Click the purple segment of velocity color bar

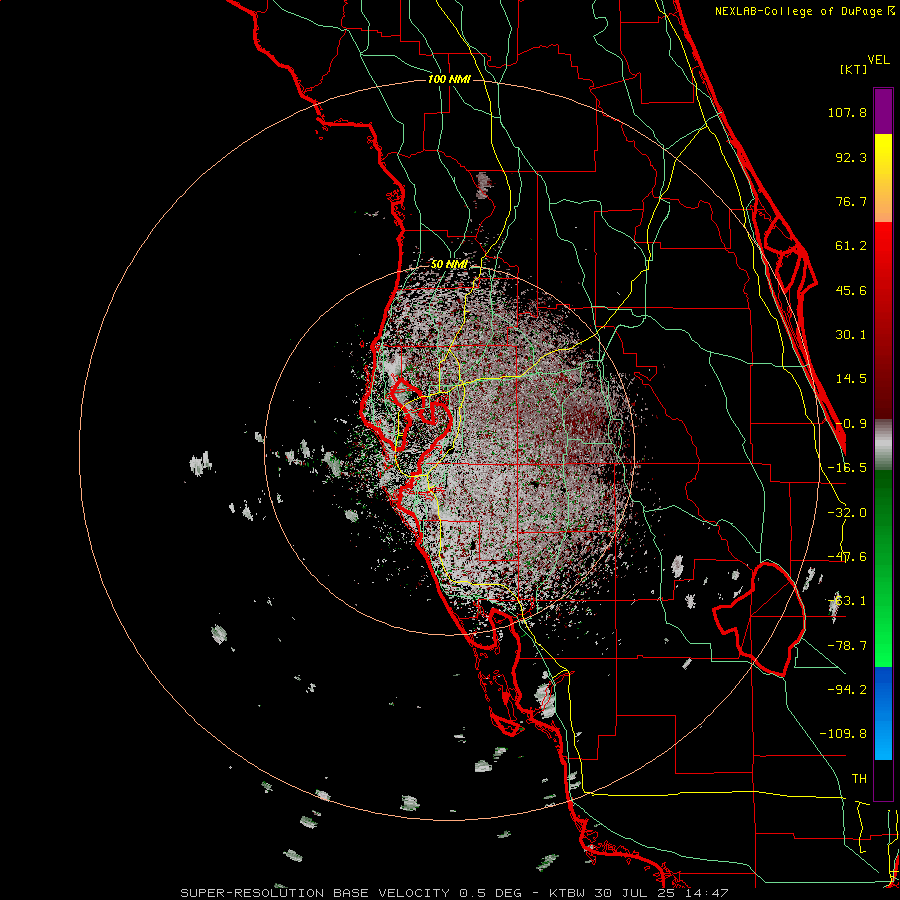pos(883,111)
